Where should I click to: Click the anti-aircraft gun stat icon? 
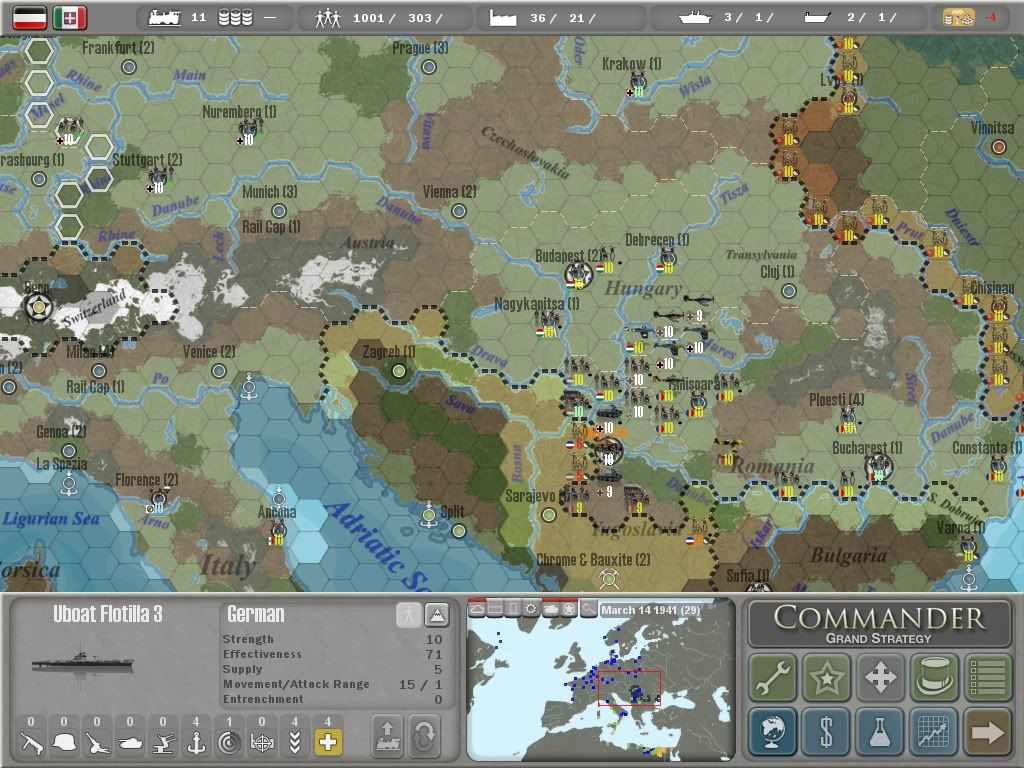(163, 742)
